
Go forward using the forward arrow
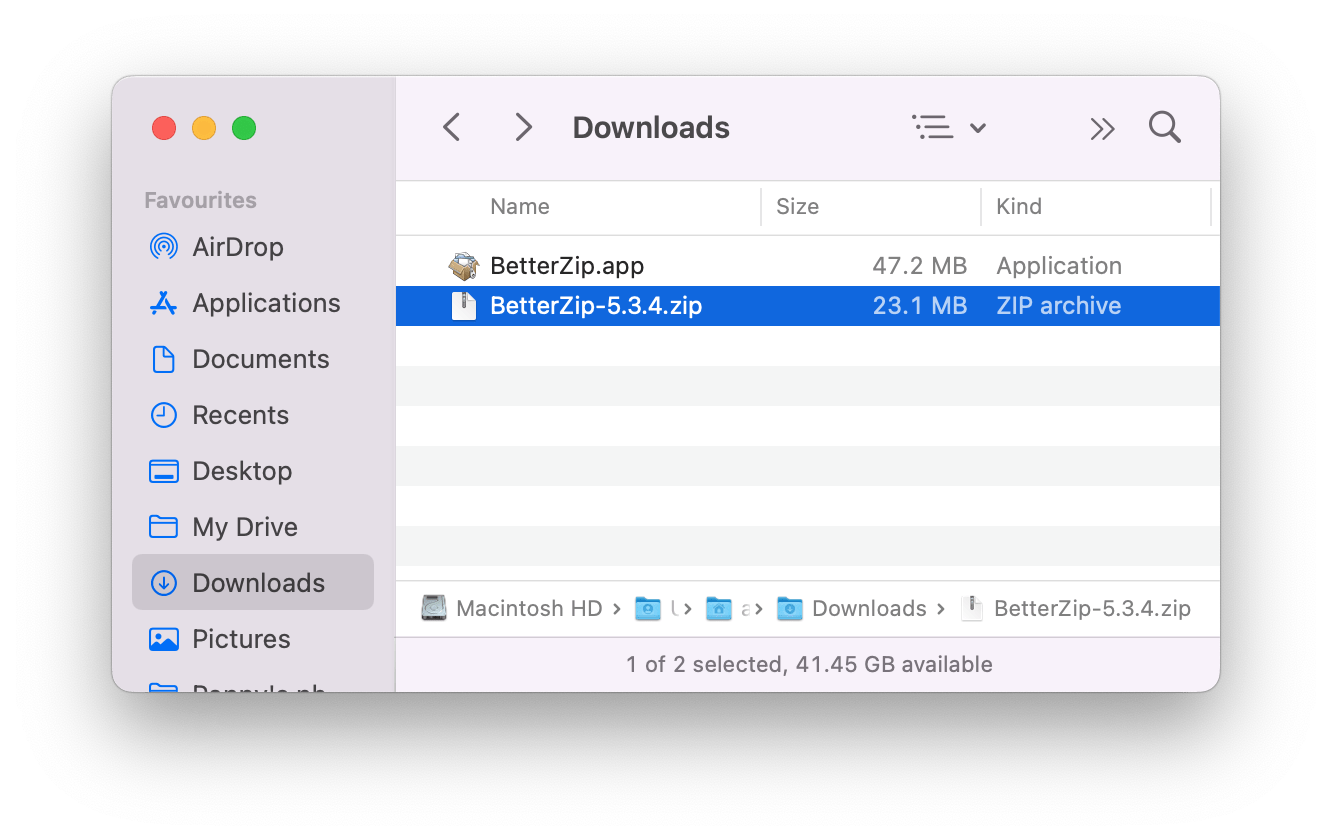coord(523,127)
